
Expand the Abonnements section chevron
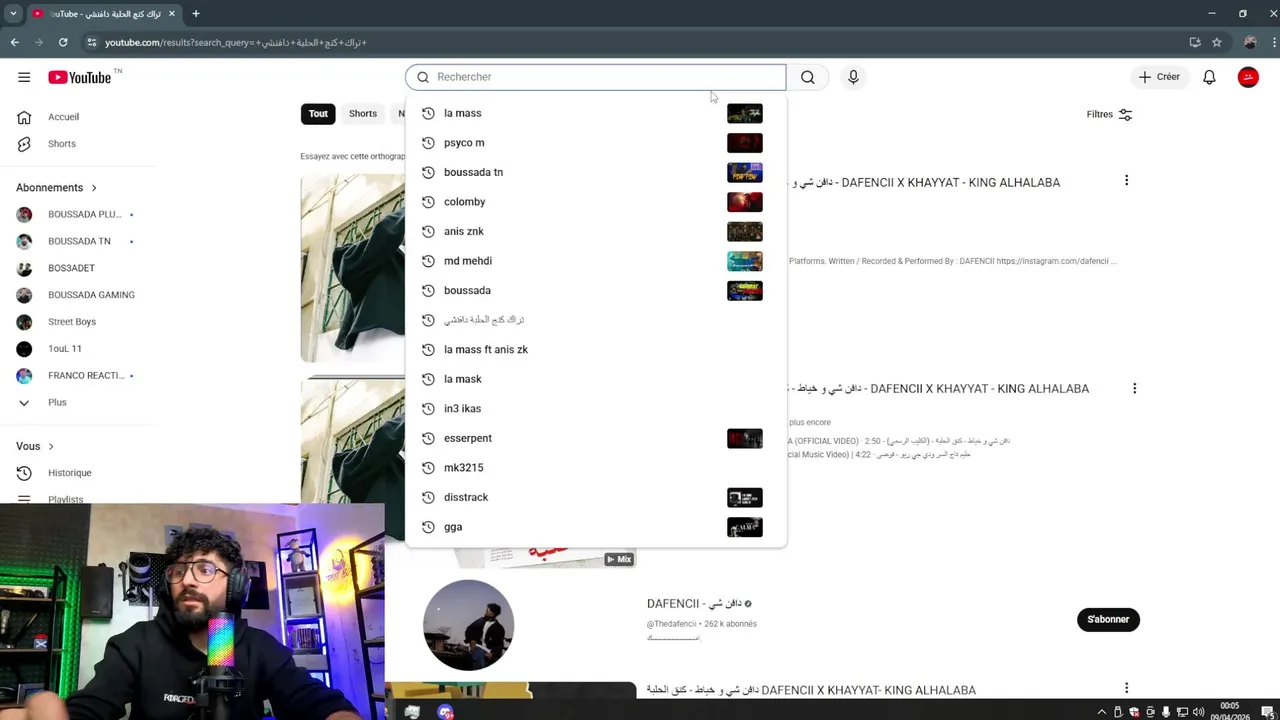click(94, 188)
